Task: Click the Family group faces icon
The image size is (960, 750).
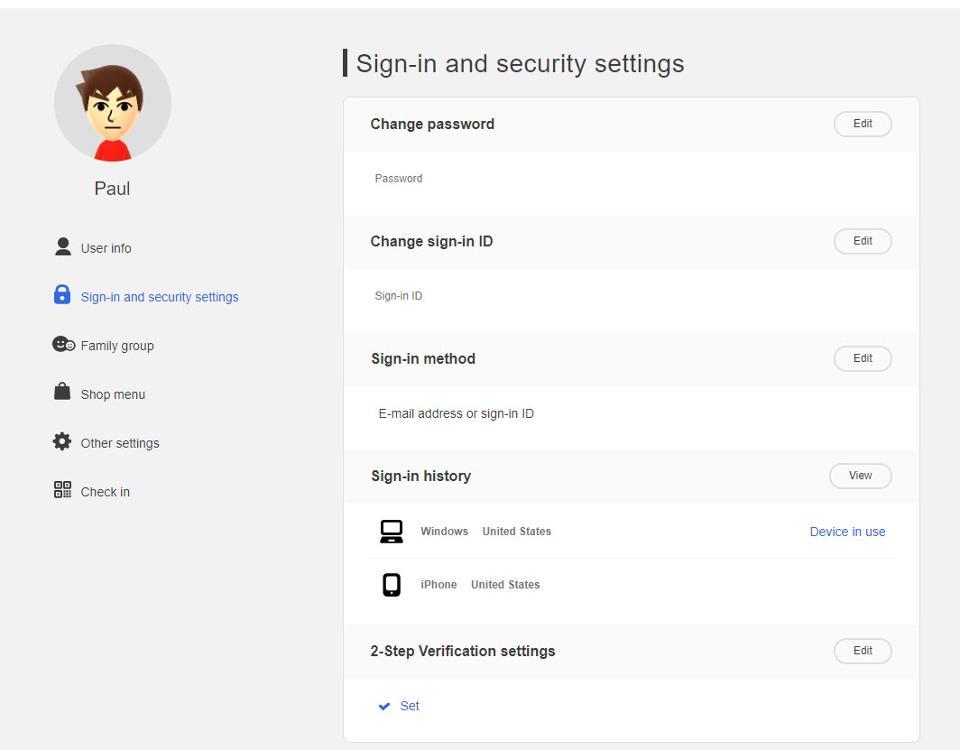Action: [63, 344]
